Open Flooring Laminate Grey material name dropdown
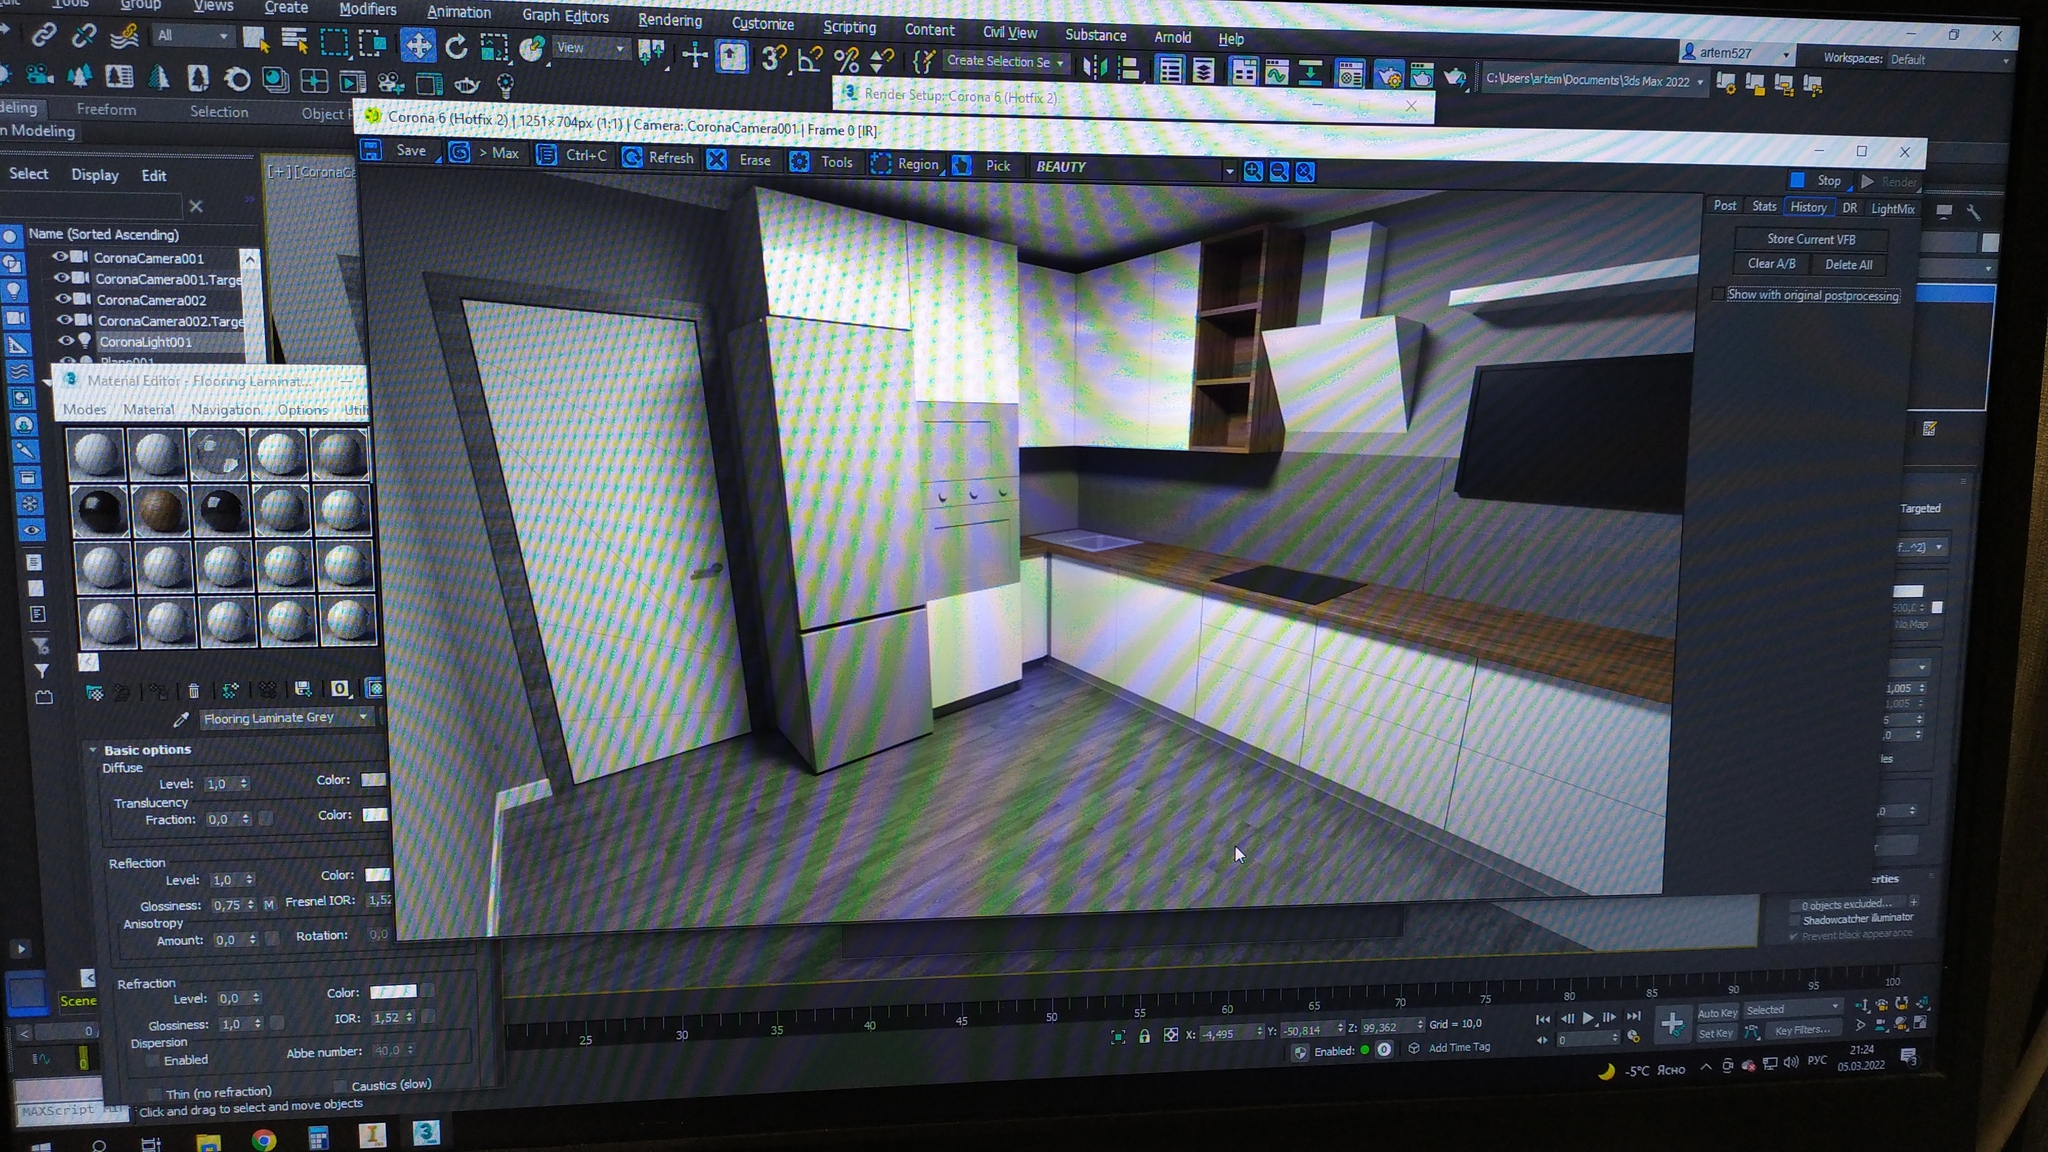Screen dimensions: 2048x1152 pyautogui.click(x=285, y=718)
